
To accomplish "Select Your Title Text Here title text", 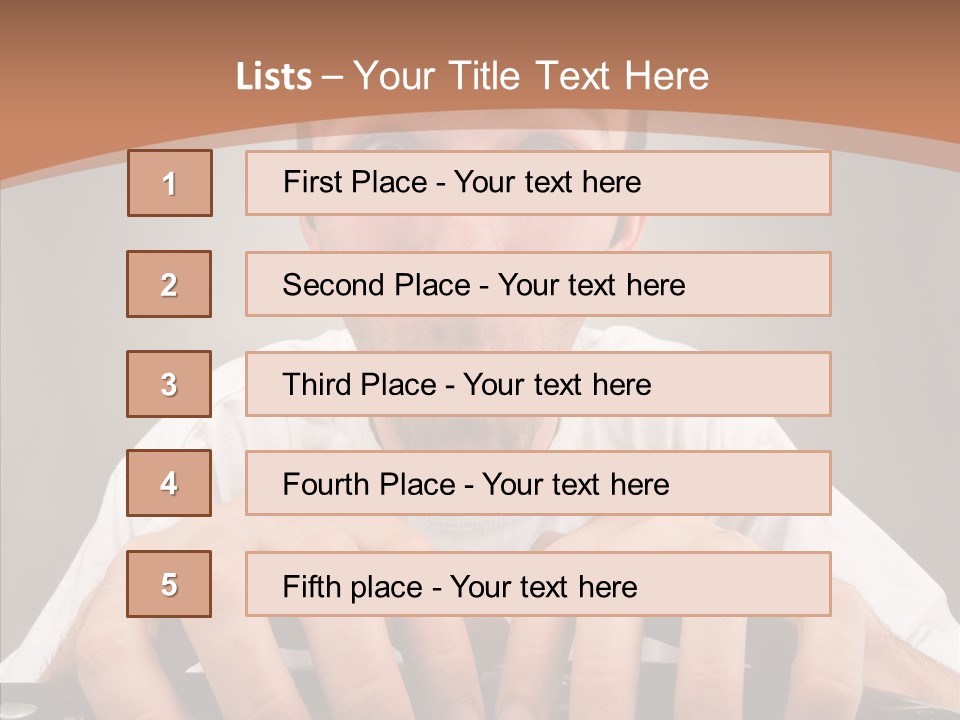I will 531,76.
